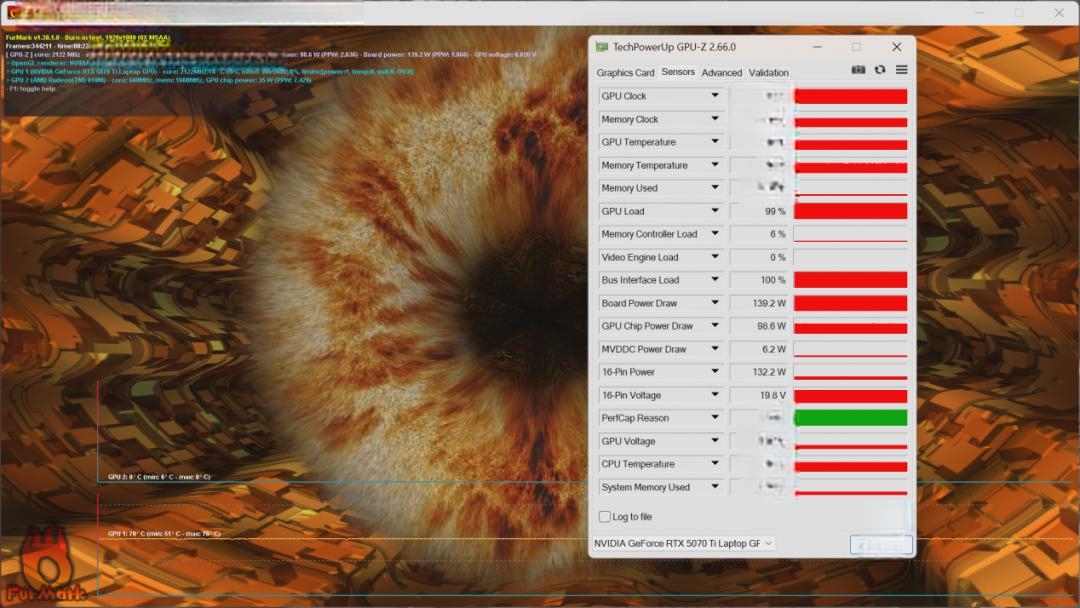
Task: Click the GPU Chip Power value 98.6 W
Action: (771, 326)
